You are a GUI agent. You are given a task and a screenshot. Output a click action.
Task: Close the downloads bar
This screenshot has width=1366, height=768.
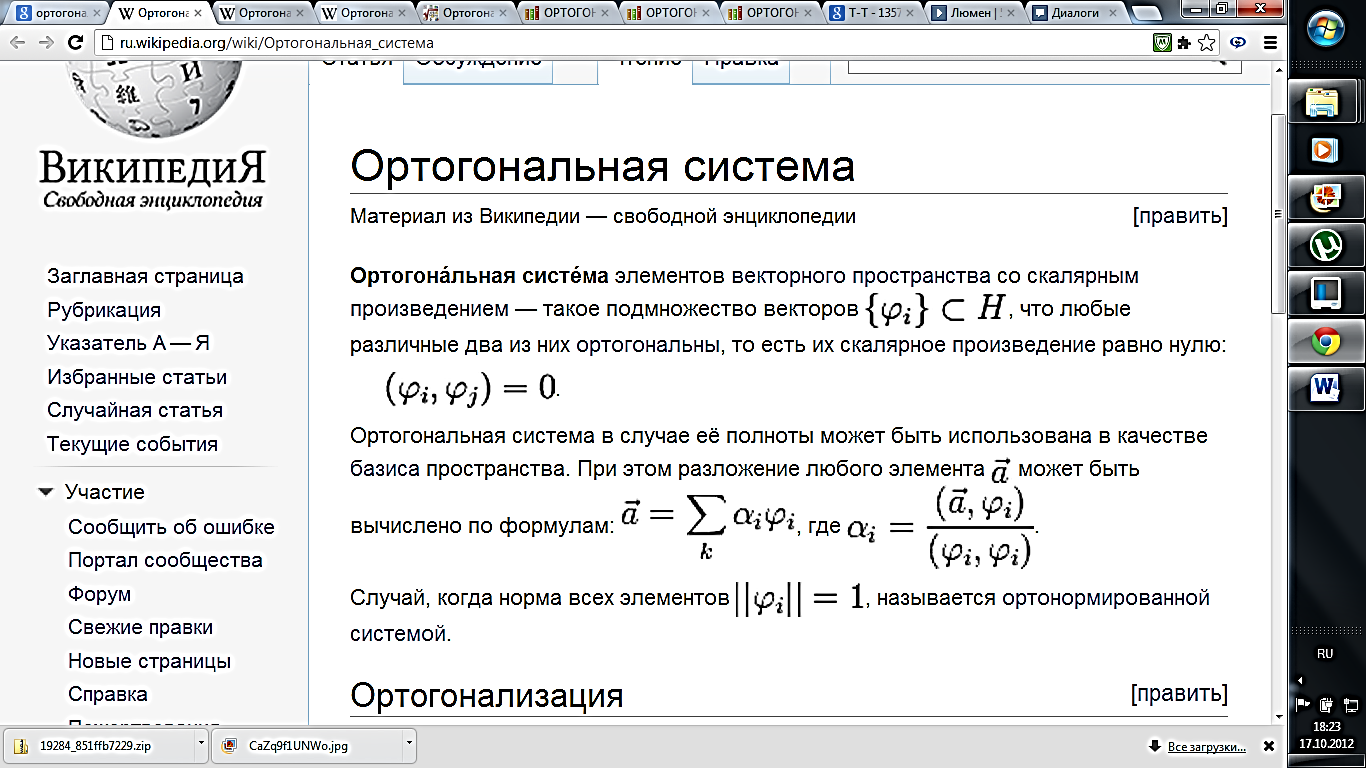(1269, 747)
